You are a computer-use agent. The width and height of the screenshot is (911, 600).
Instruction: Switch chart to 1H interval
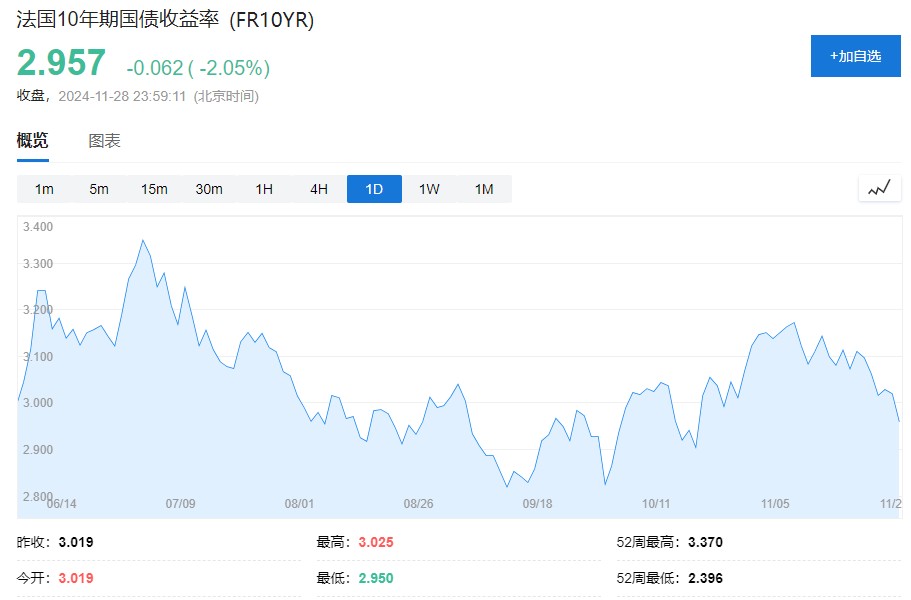(264, 189)
